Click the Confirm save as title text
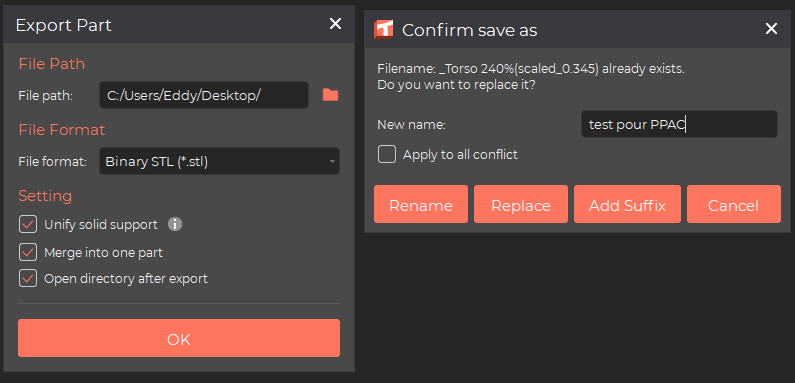The width and height of the screenshot is (795, 383). [469, 30]
